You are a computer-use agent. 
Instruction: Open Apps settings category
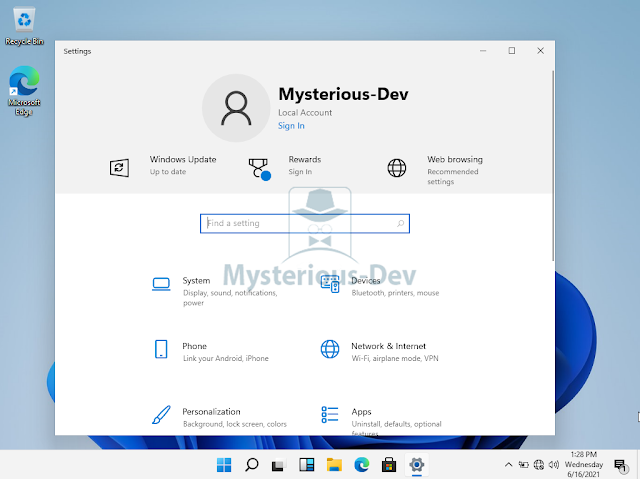click(361, 412)
